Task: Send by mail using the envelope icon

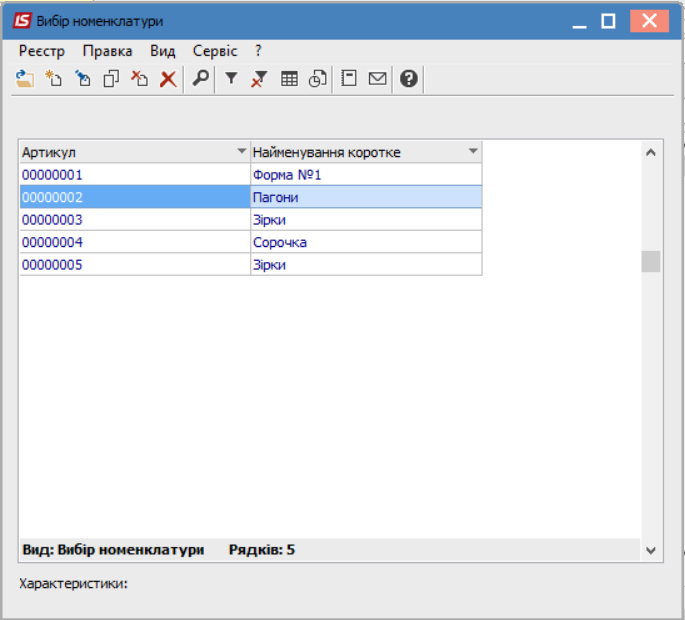Action: [377, 79]
